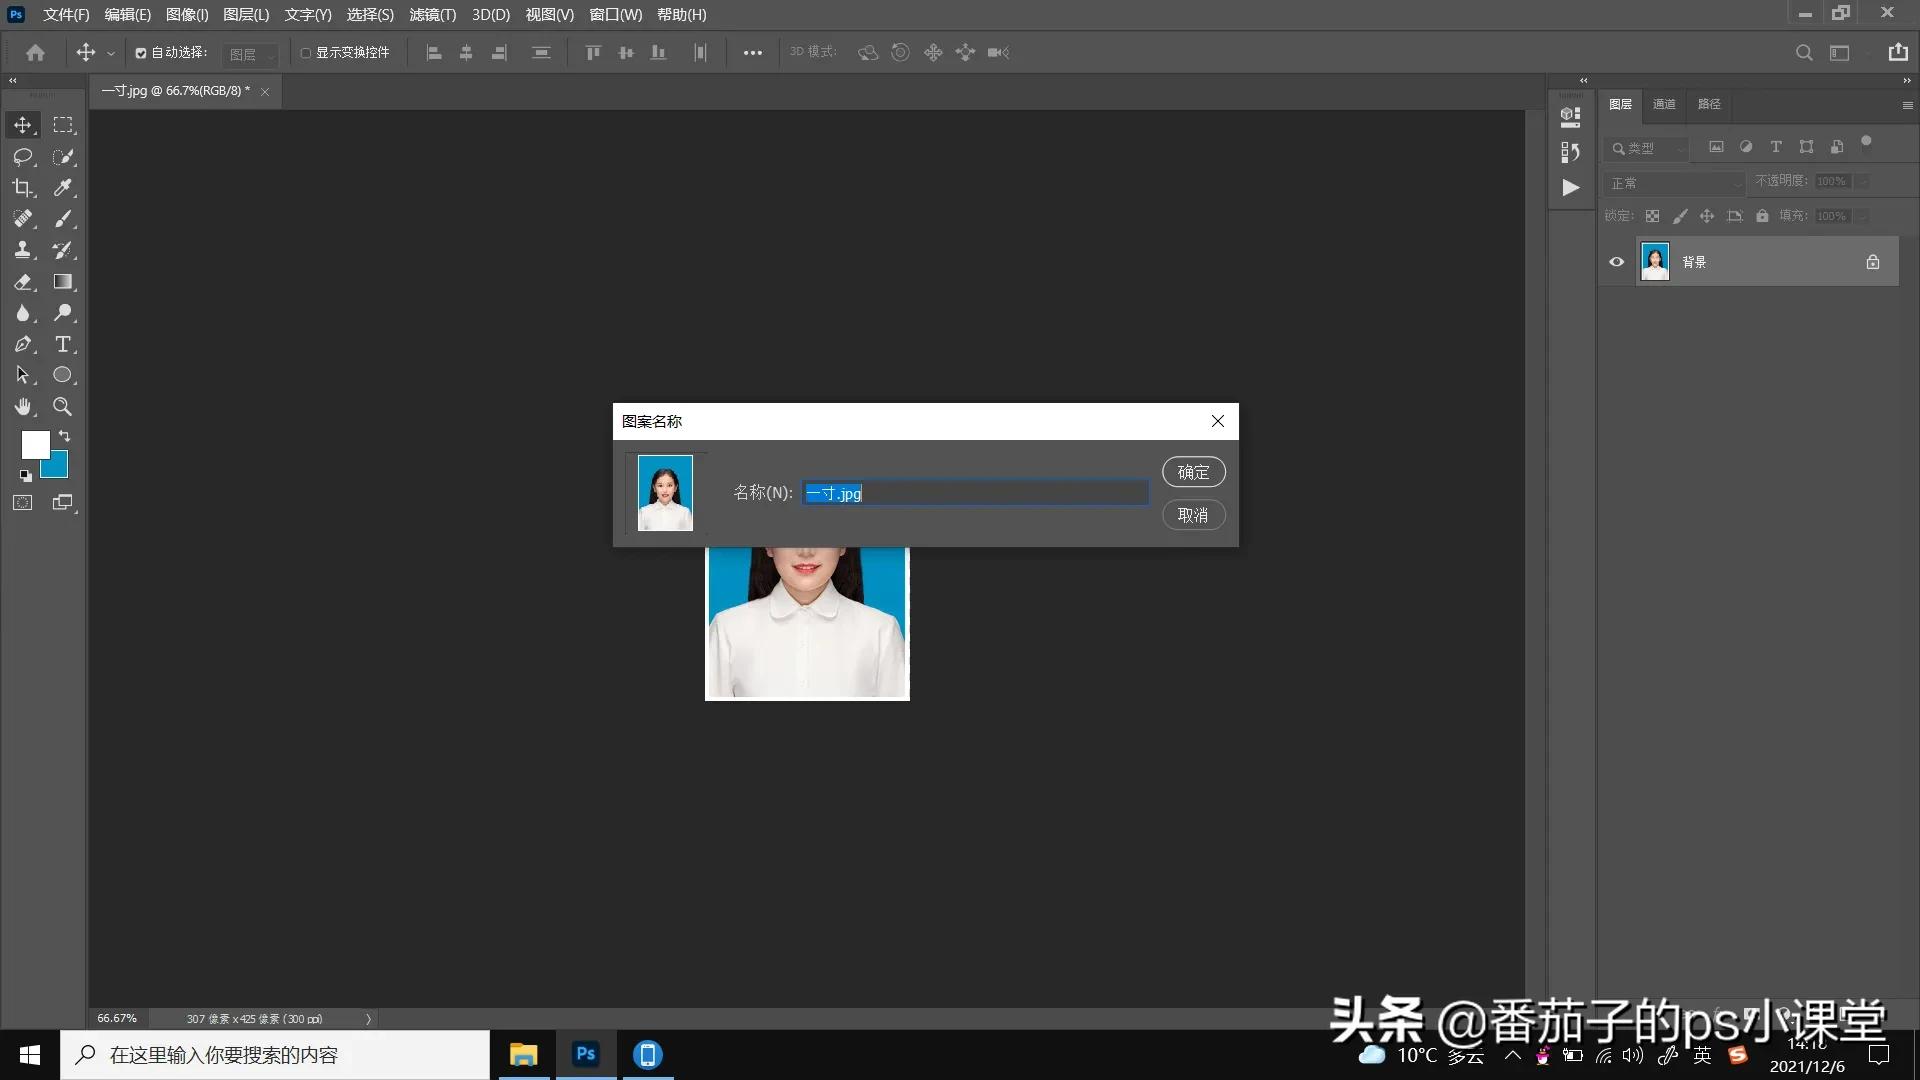
Task: Click the 取消 button in the dialog
Action: 1194,515
